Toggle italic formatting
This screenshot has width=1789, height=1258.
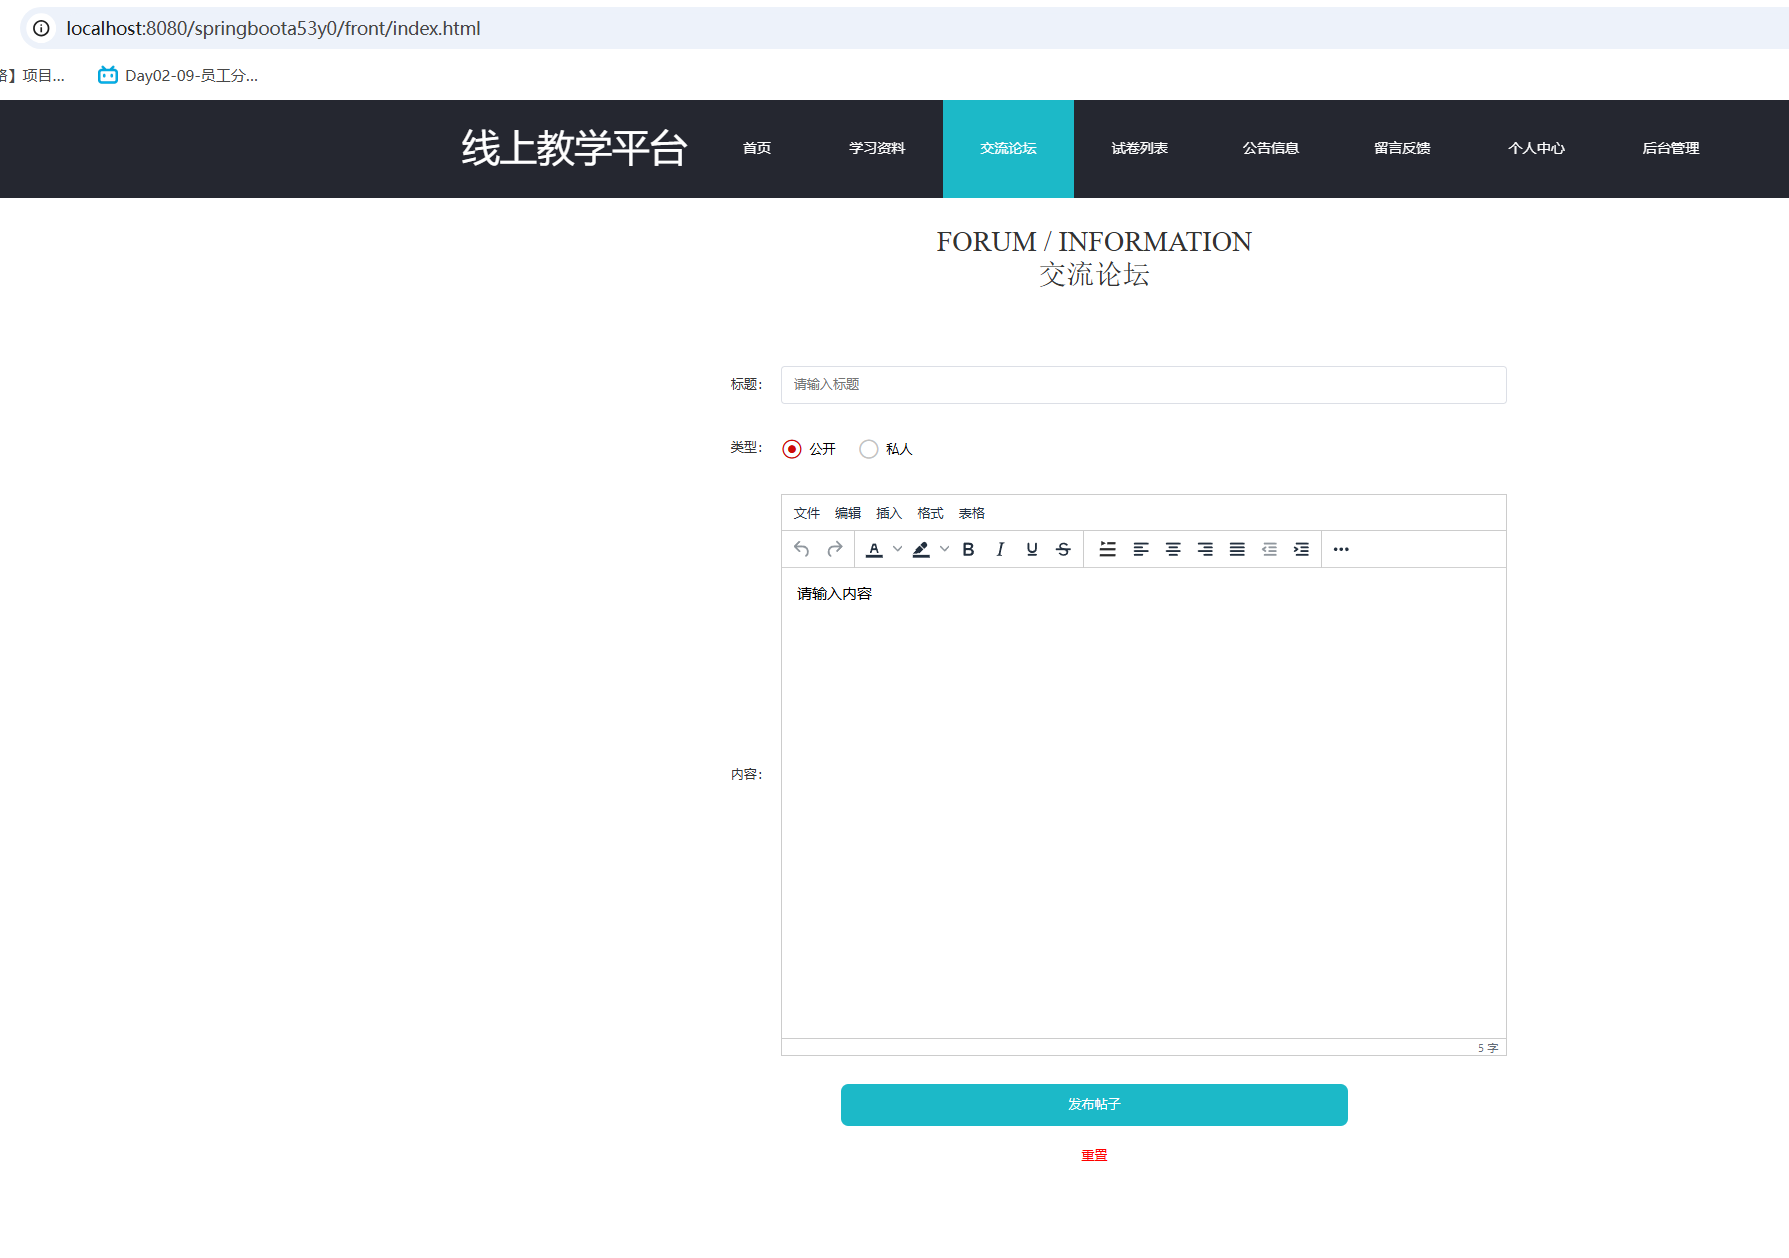click(1000, 549)
